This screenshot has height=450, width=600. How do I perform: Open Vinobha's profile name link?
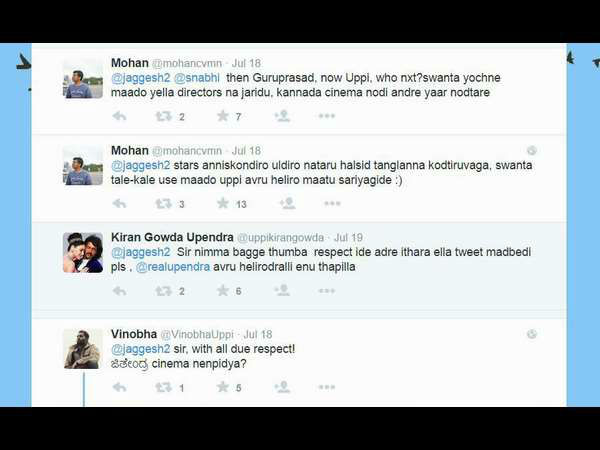(x=134, y=334)
